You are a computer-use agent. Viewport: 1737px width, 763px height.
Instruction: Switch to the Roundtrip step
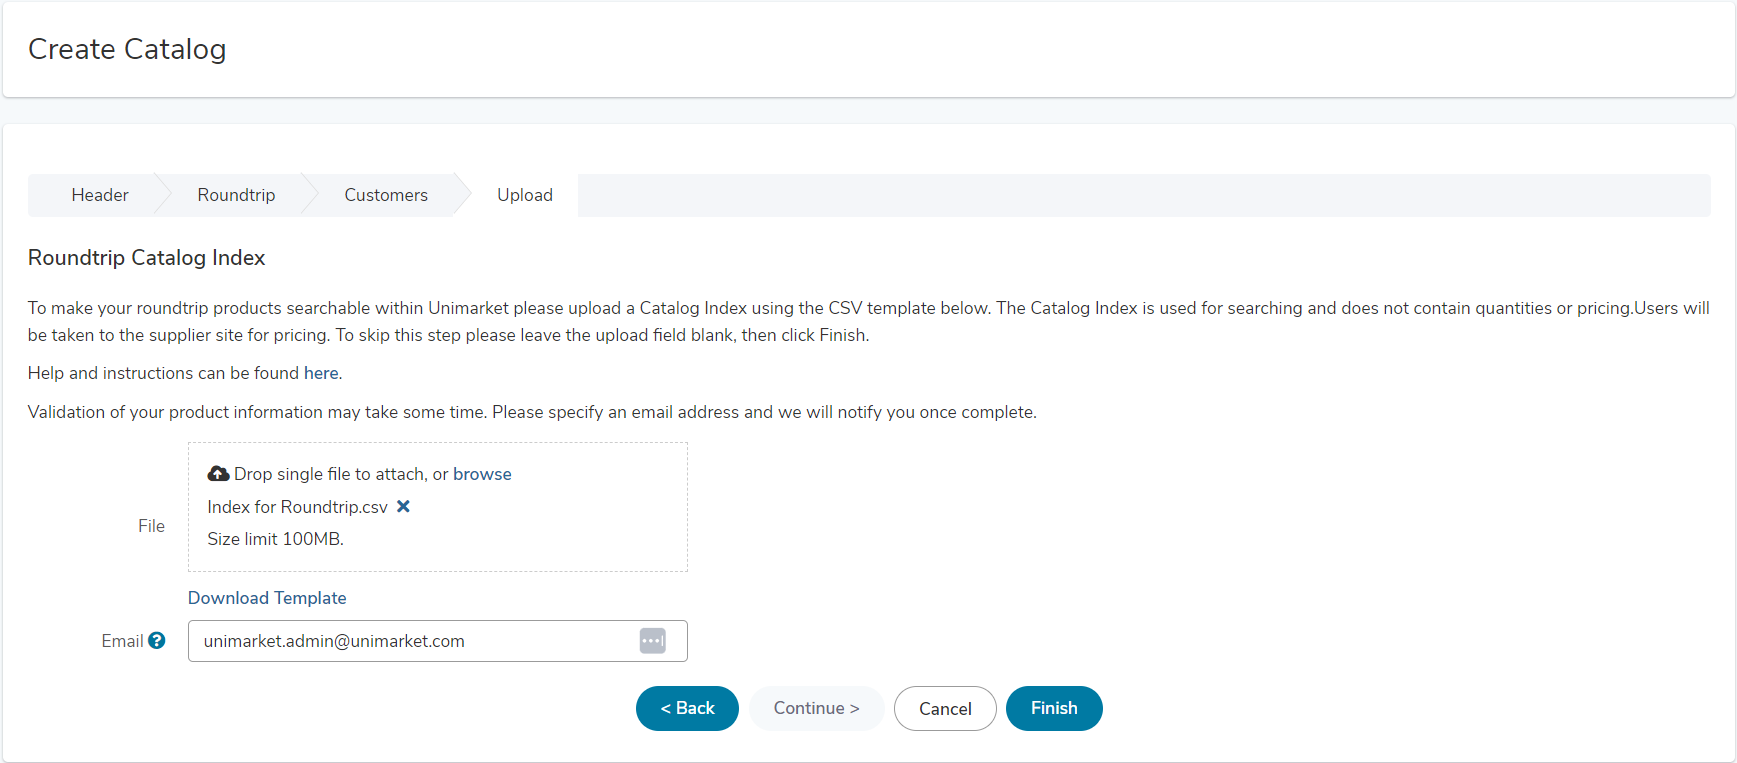tap(236, 195)
